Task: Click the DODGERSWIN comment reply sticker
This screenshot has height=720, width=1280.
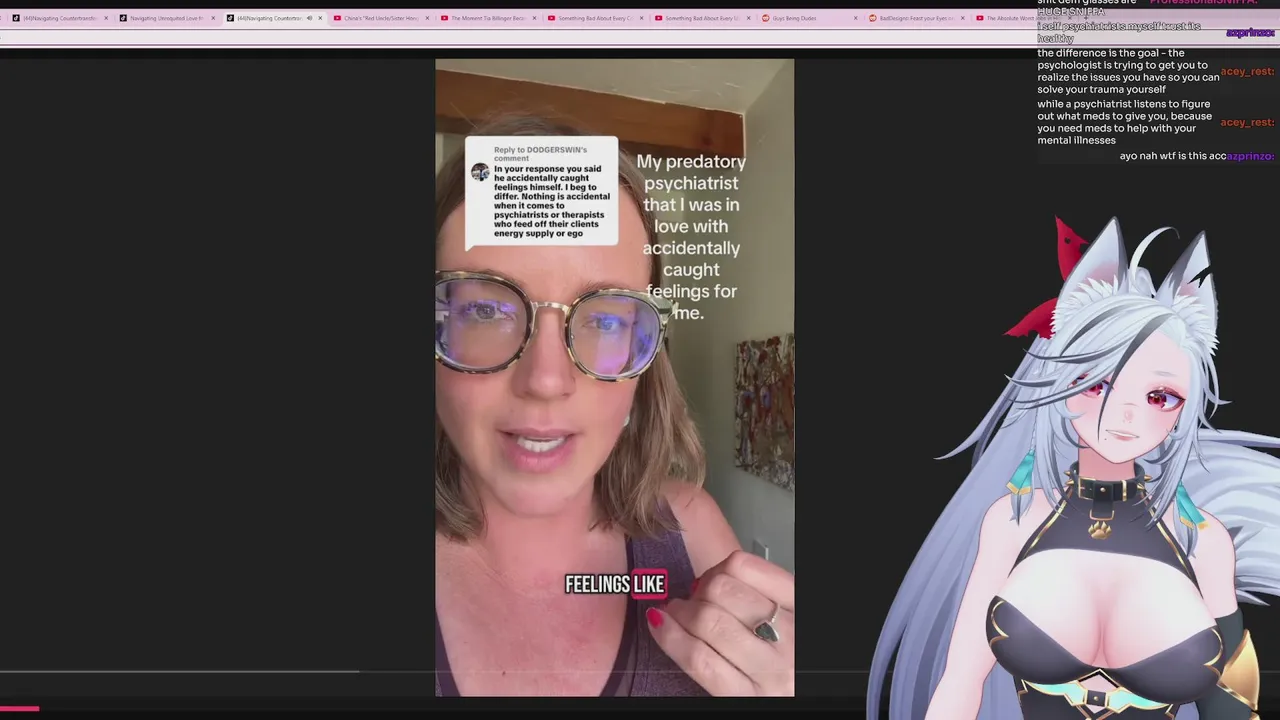Action: click(x=541, y=192)
